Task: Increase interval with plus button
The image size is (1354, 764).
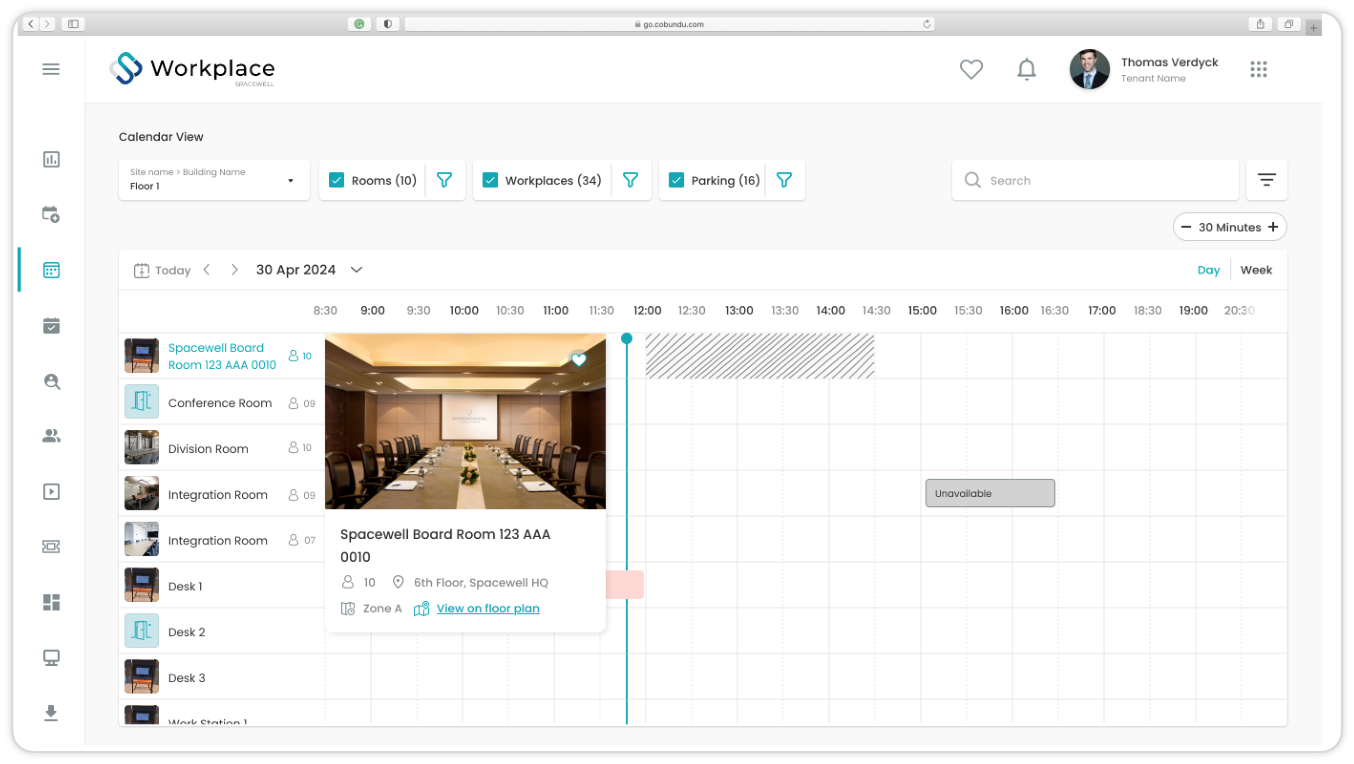Action: tap(1273, 227)
